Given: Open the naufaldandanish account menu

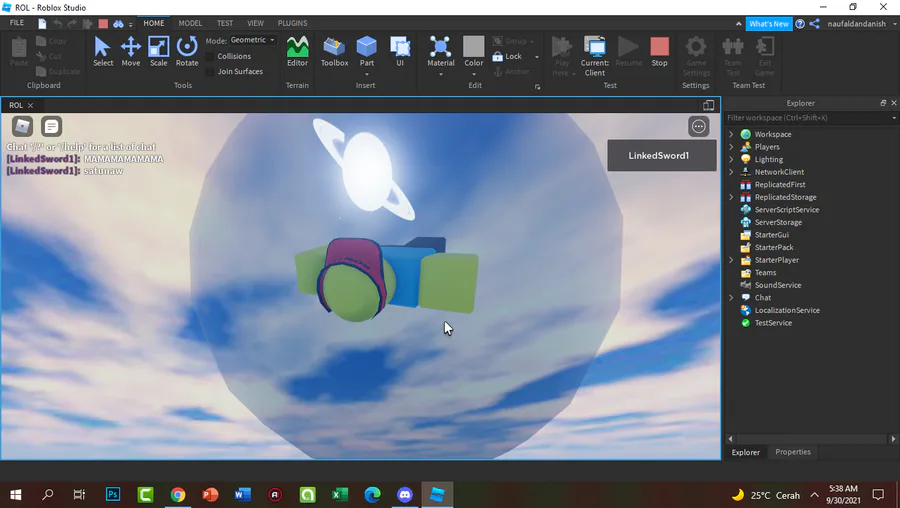Looking at the screenshot, I should tap(861, 24).
